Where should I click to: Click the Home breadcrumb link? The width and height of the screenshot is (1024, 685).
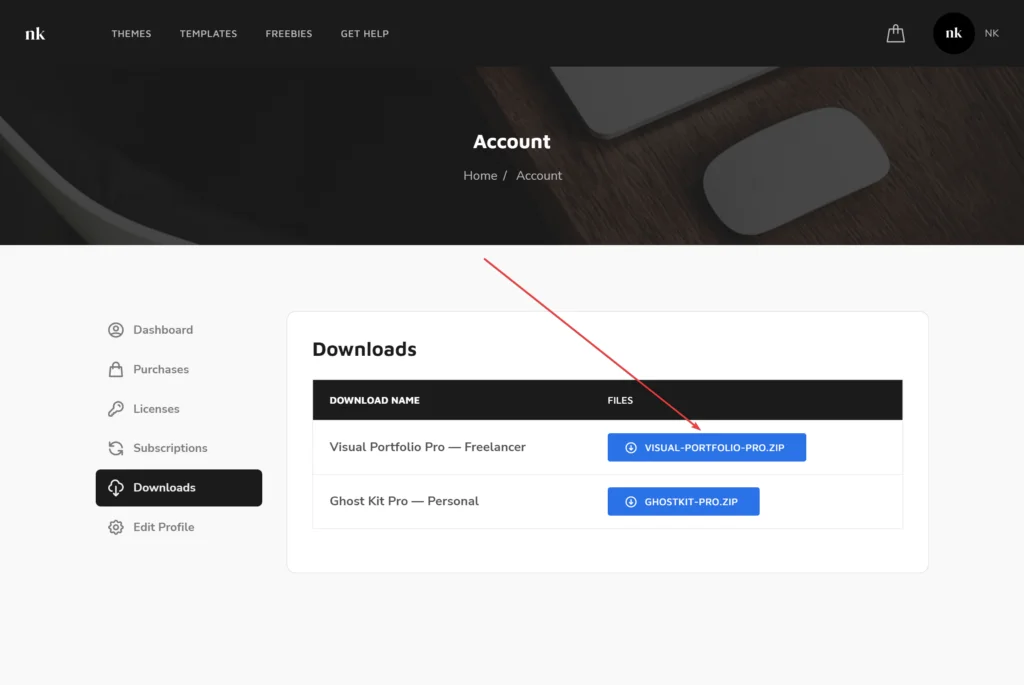coord(480,176)
